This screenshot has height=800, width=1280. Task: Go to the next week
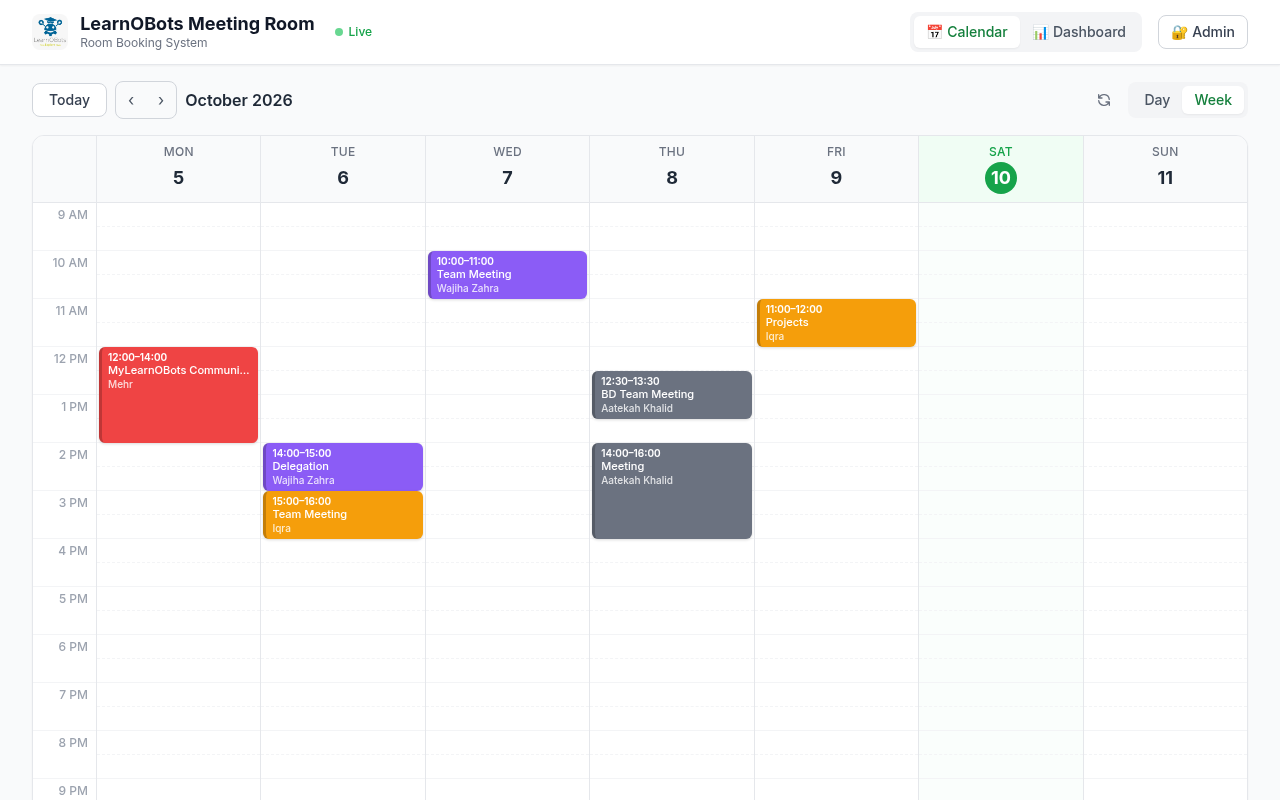click(x=161, y=100)
